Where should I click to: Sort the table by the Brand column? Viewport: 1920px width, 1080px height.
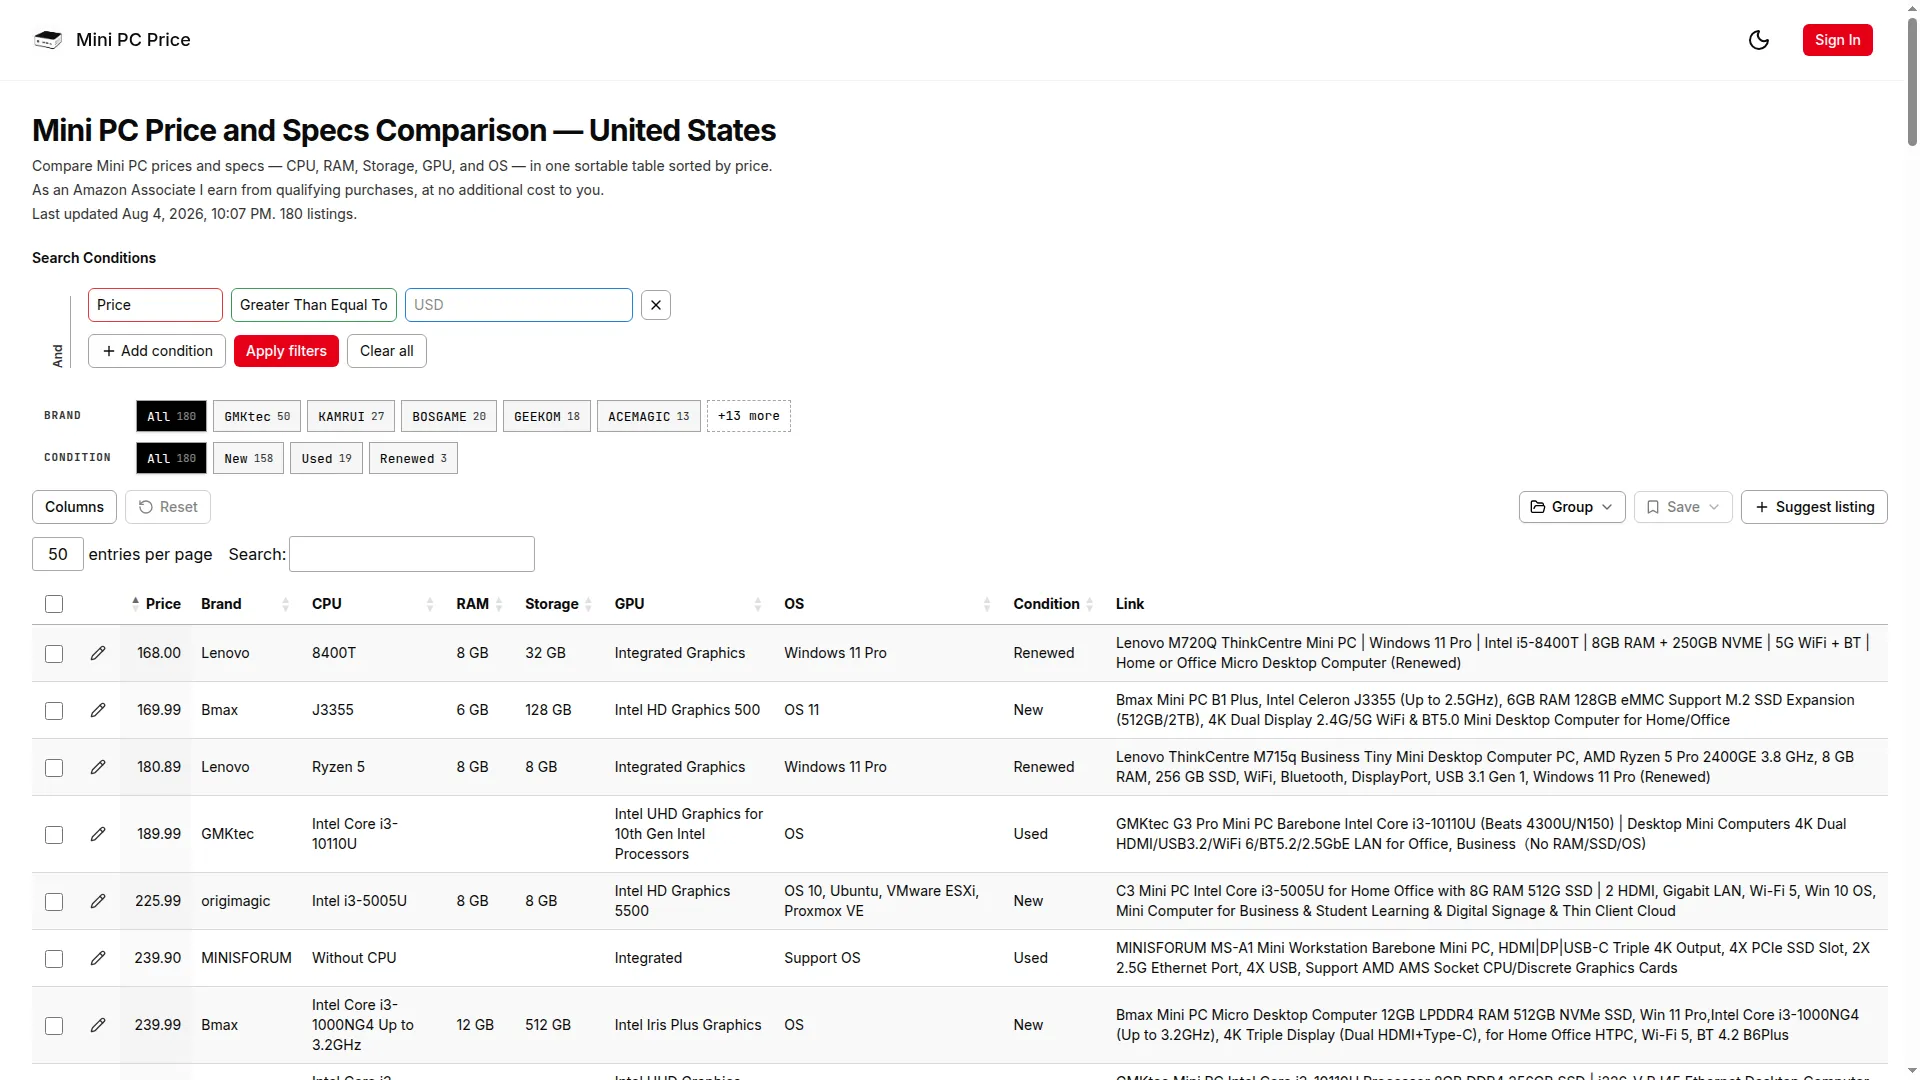click(245, 604)
